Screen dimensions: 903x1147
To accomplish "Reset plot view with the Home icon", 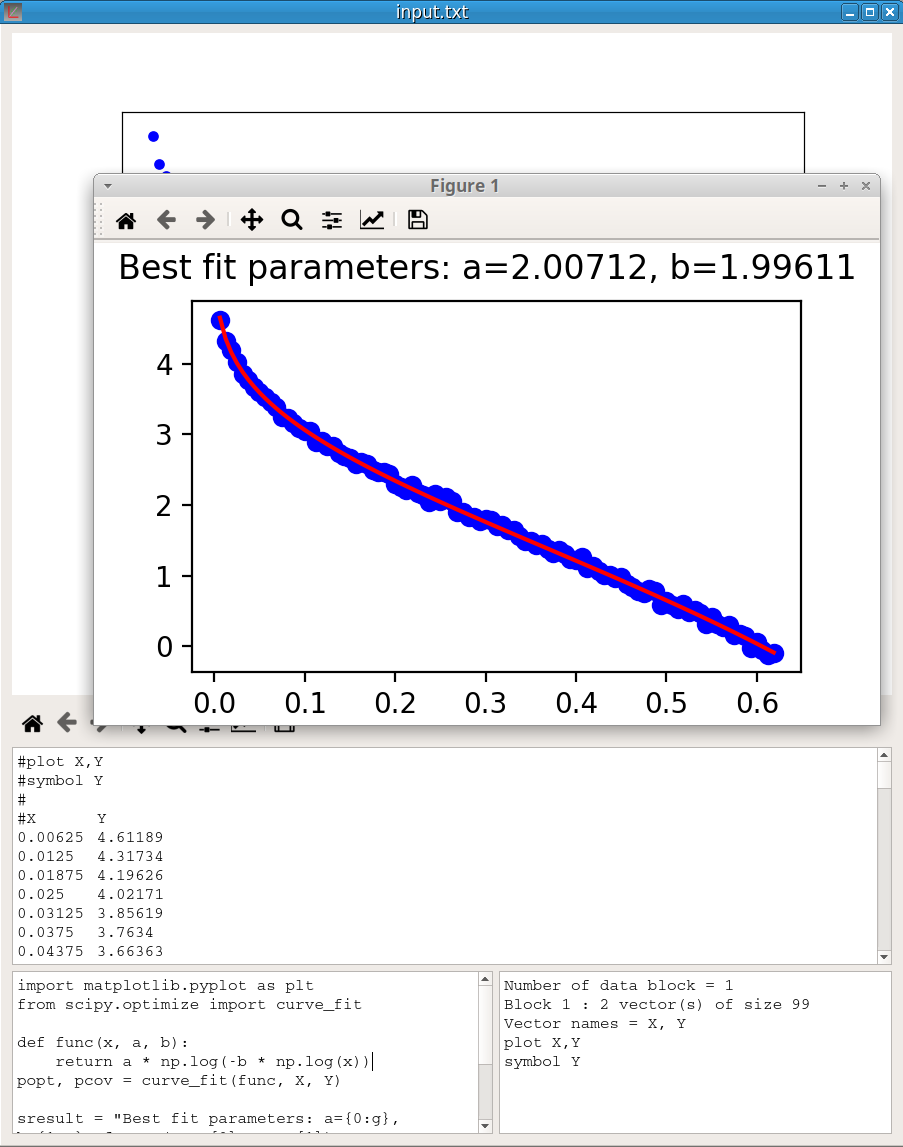I will tap(126, 220).
